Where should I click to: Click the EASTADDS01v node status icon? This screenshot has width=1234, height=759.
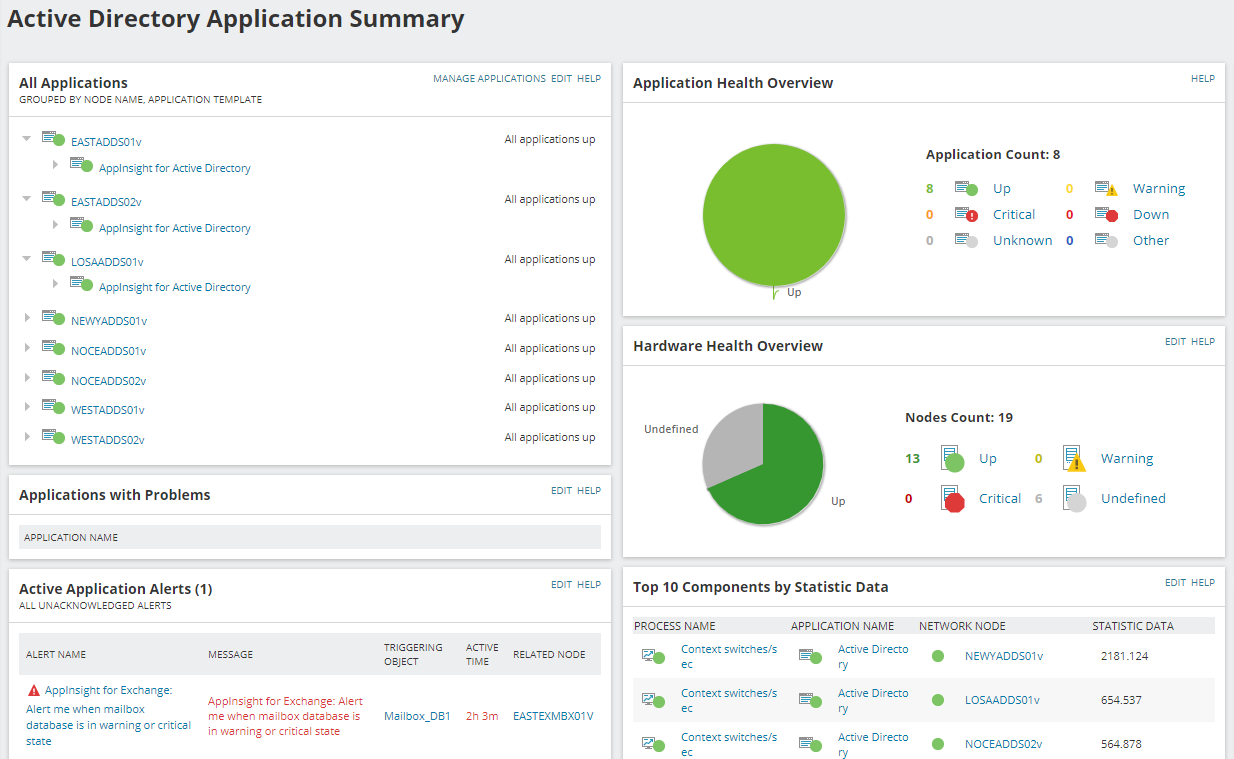53,140
